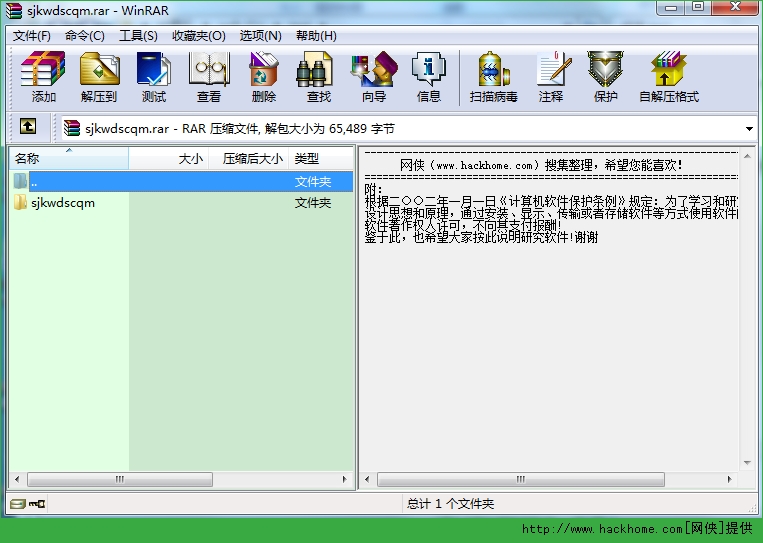This screenshot has width=763, height=543.
Task: Click the Protect (保护) shield icon
Action: [605, 76]
